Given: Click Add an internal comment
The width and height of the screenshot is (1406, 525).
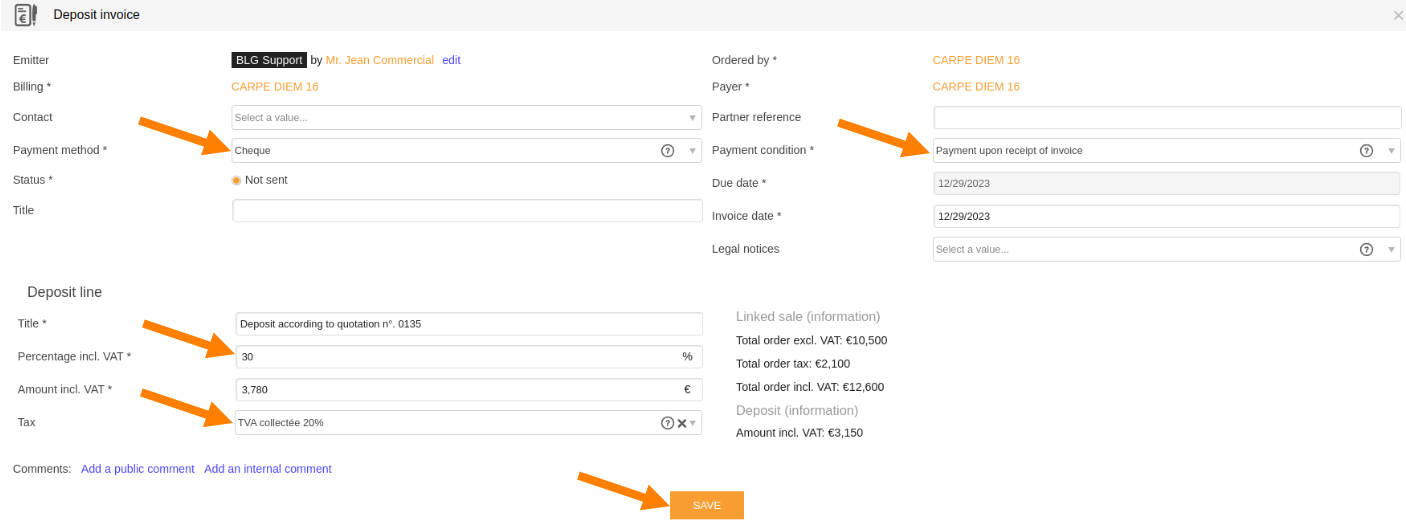Looking at the screenshot, I should click(268, 469).
